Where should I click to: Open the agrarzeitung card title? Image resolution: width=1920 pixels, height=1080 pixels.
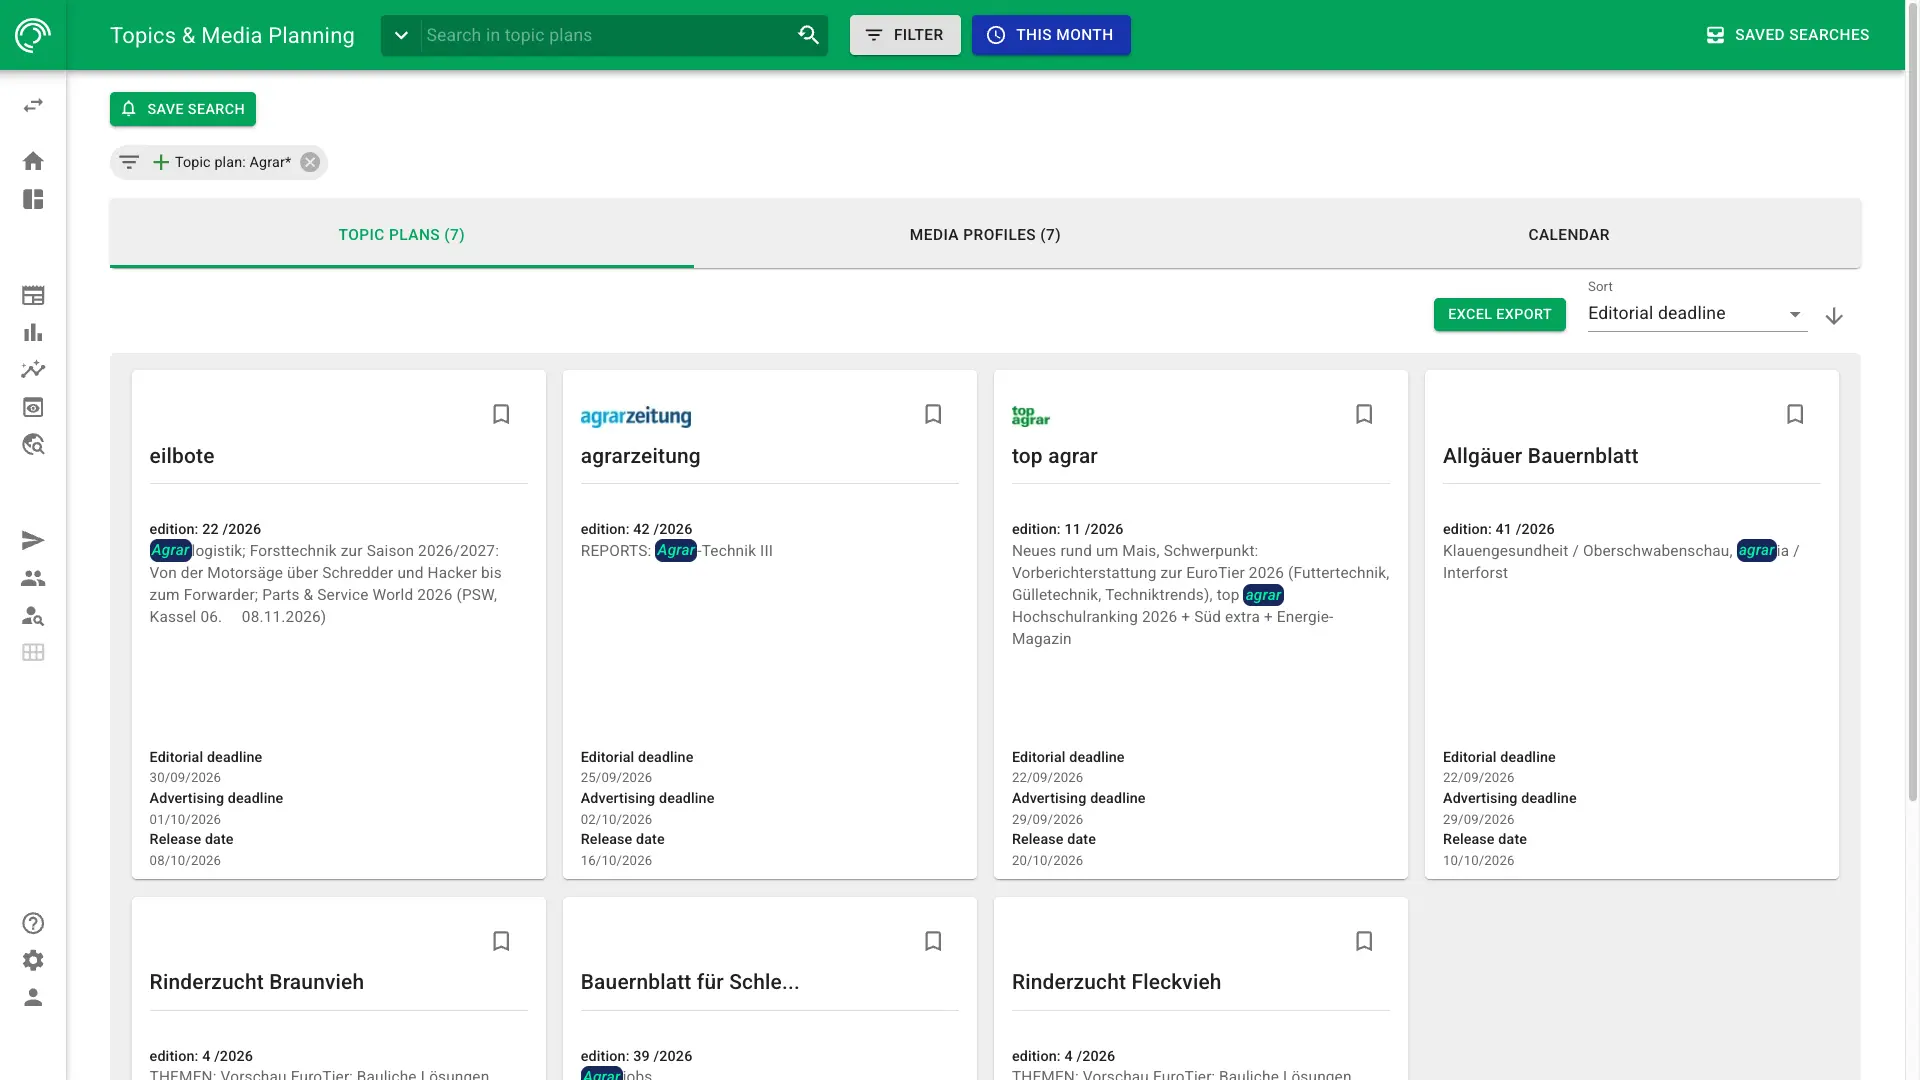click(x=640, y=456)
